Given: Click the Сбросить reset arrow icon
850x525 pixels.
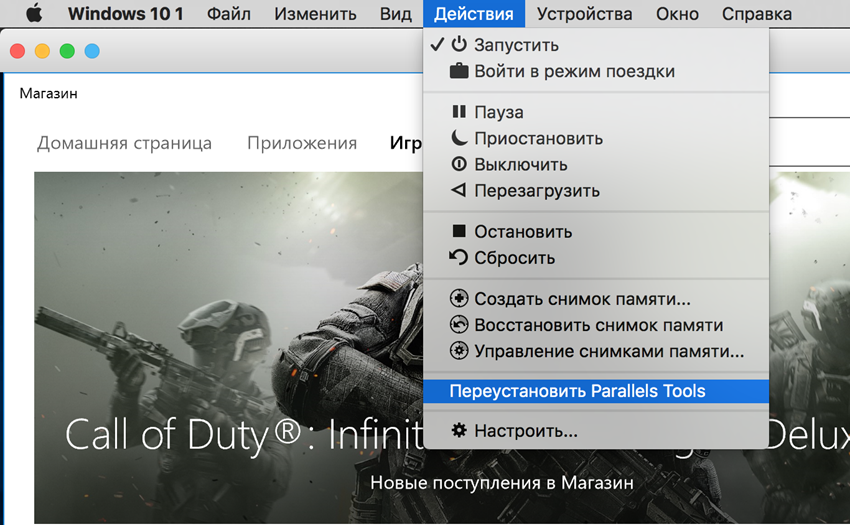Looking at the screenshot, I should click(x=459, y=257).
